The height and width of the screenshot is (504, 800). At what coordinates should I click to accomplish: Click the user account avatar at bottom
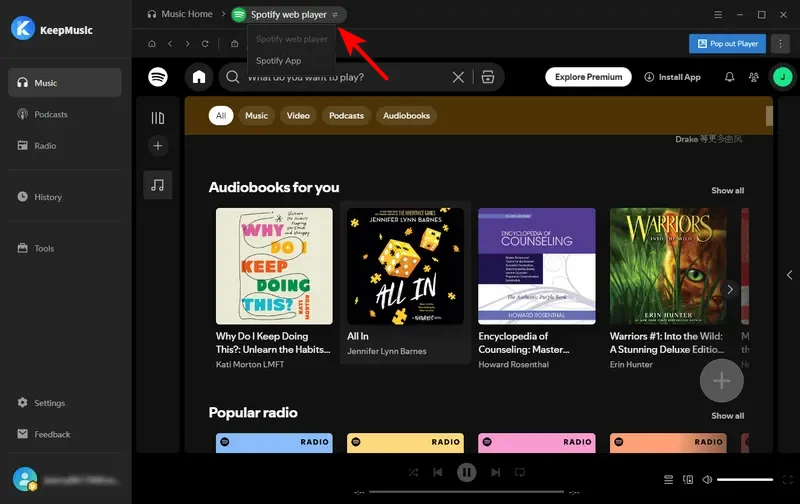pyautogui.click(x=25, y=480)
